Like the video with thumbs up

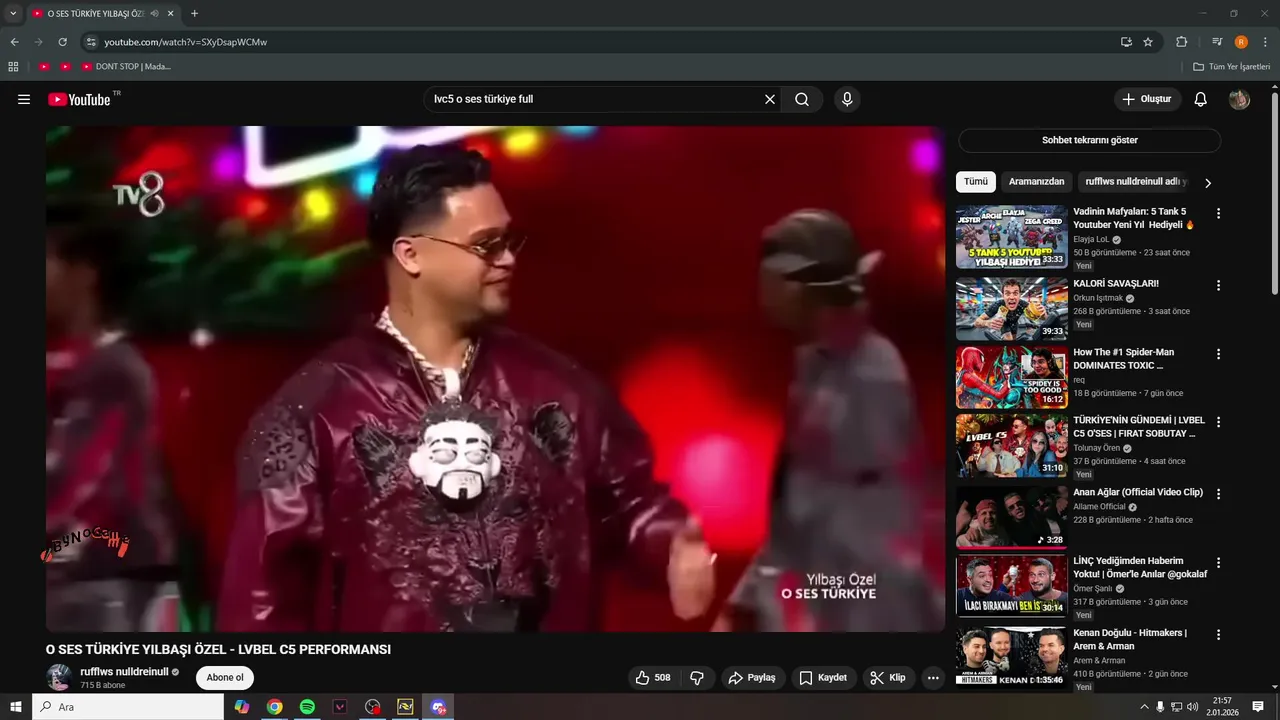click(653, 677)
